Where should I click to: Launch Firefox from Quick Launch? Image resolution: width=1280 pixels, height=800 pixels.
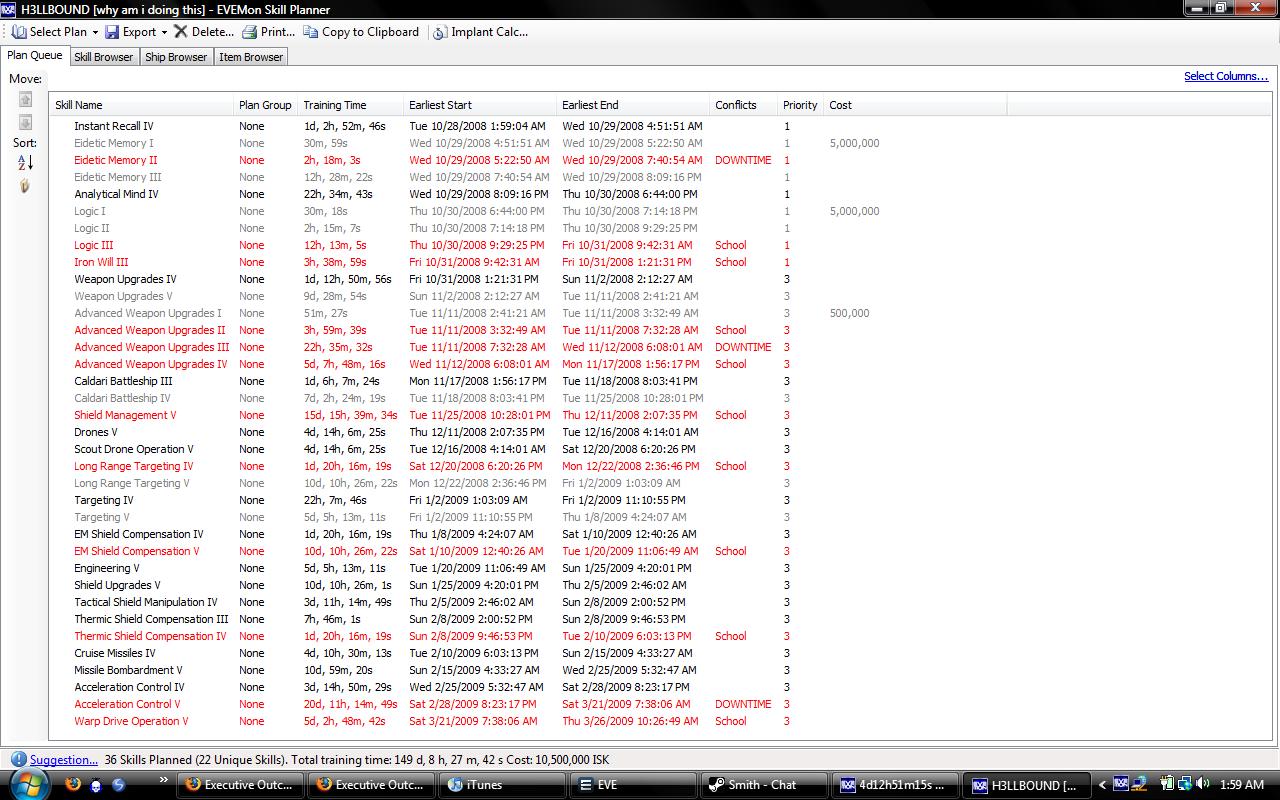tap(73, 785)
